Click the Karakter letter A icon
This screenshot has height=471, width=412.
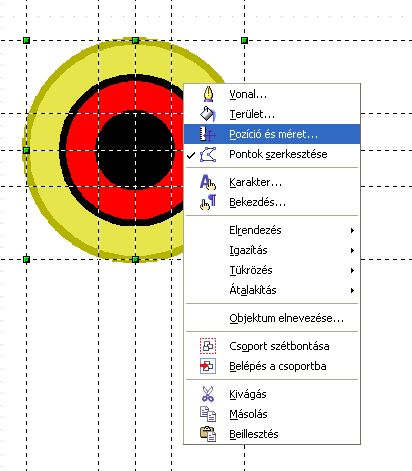point(208,182)
